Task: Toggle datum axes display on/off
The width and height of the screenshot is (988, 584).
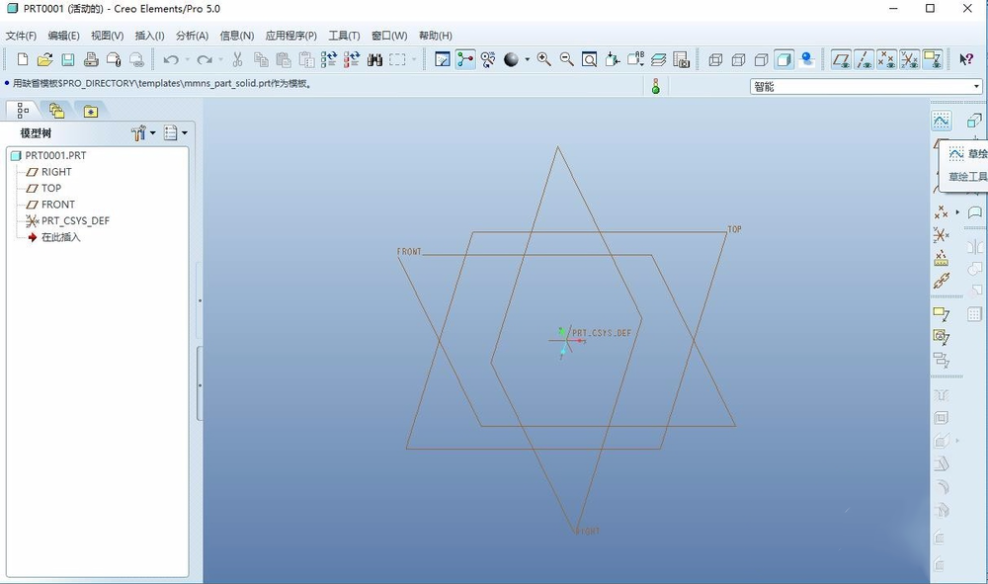Action: pos(864,60)
